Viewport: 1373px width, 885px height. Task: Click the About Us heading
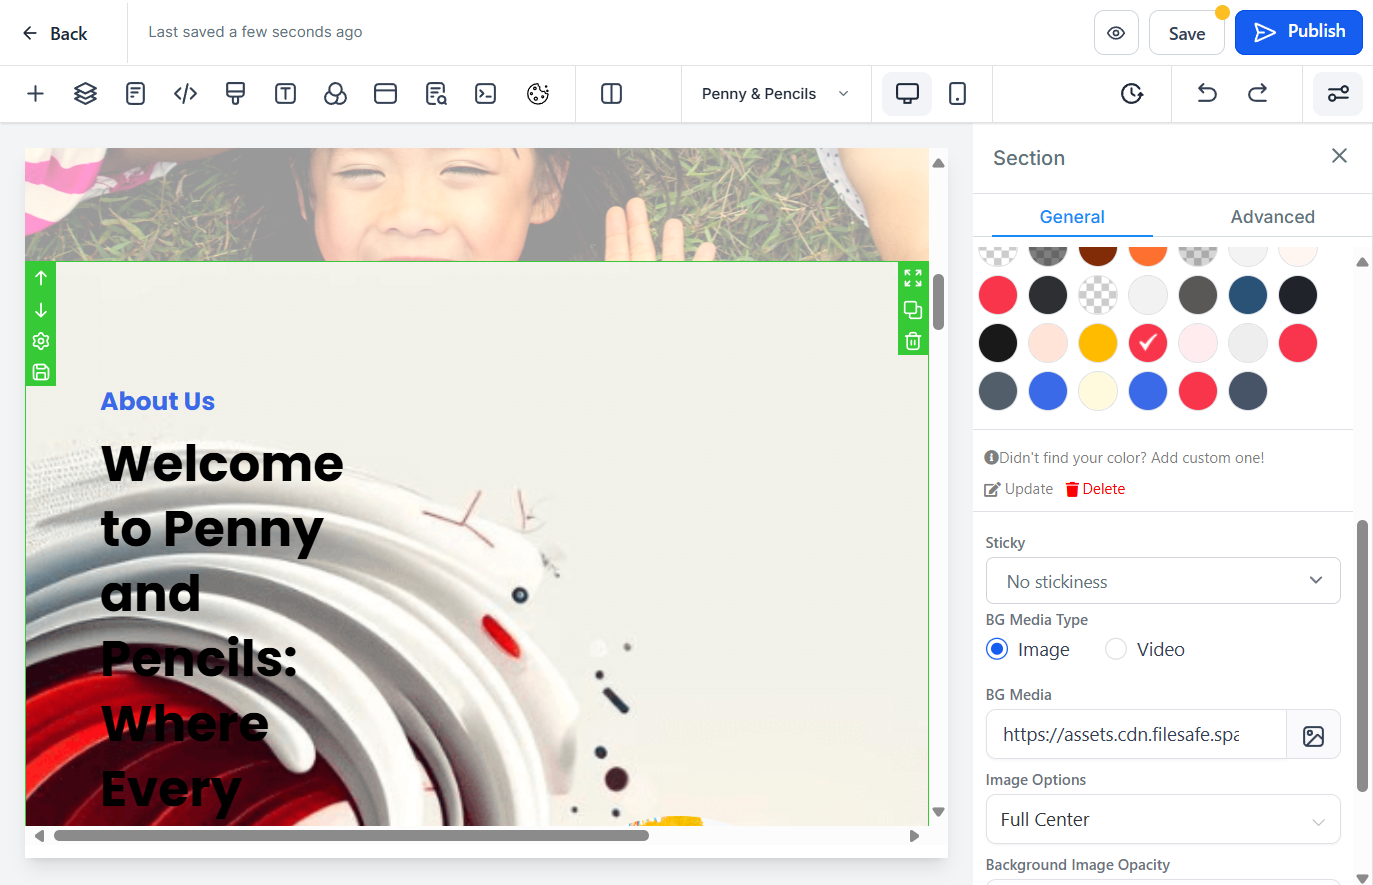158,401
